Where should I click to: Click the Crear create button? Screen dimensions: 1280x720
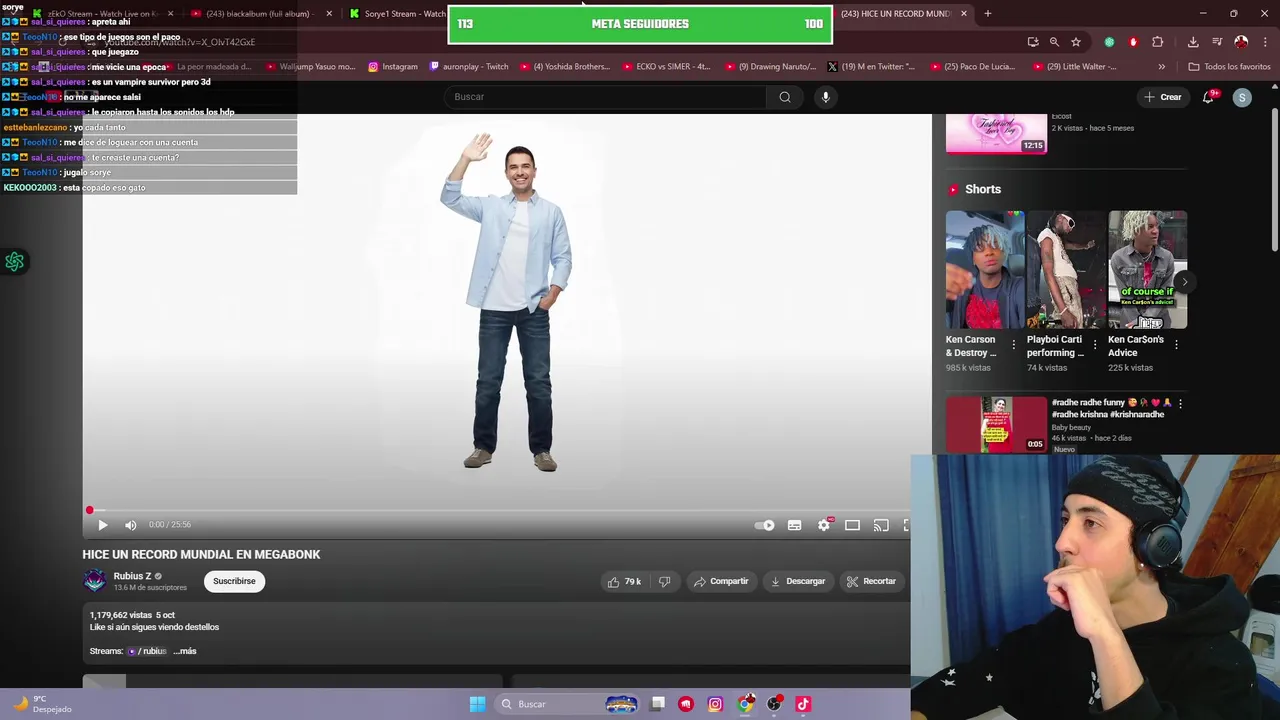[1163, 97]
